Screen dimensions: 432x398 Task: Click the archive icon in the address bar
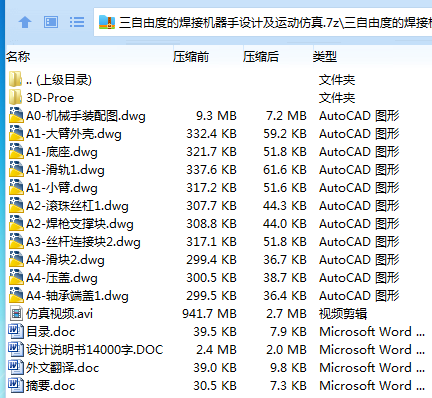coord(107,22)
